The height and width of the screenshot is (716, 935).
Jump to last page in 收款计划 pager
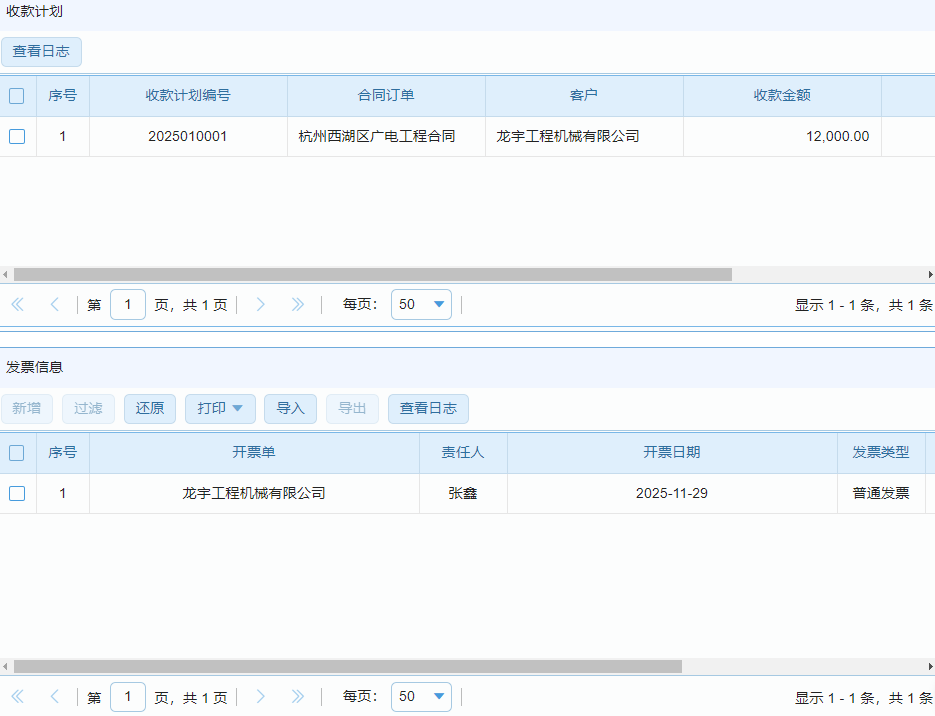click(x=297, y=305)
